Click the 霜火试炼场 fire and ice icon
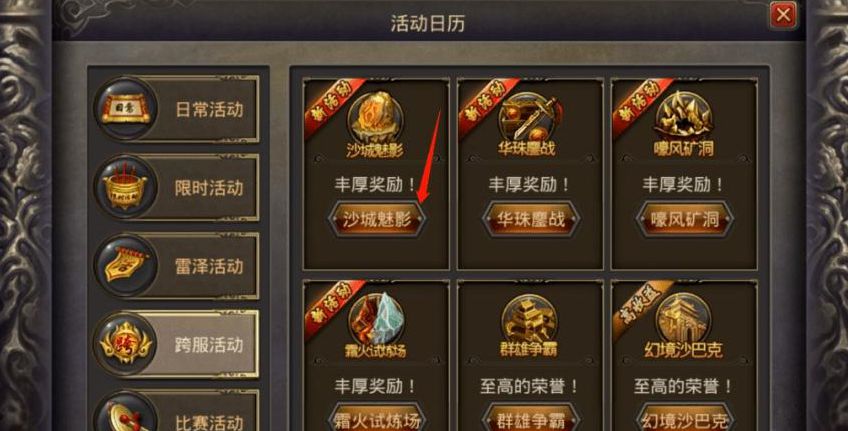The image size is (848, 431). point(375,320)
